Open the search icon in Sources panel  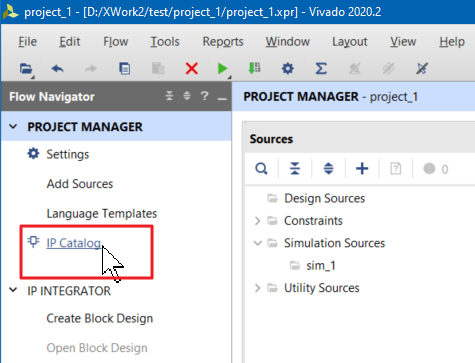261,169
